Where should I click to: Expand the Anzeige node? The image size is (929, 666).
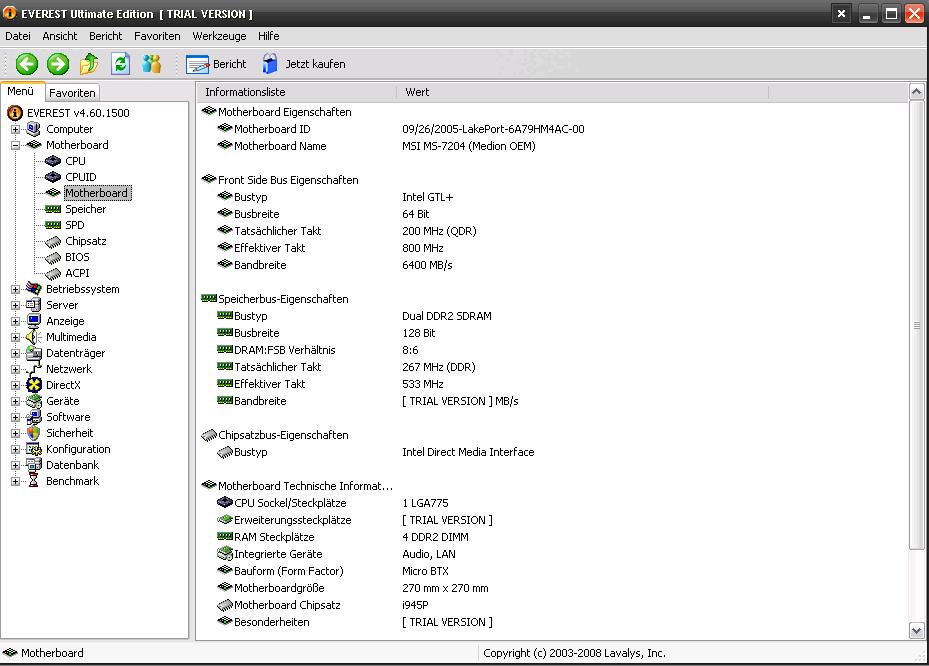15,321
